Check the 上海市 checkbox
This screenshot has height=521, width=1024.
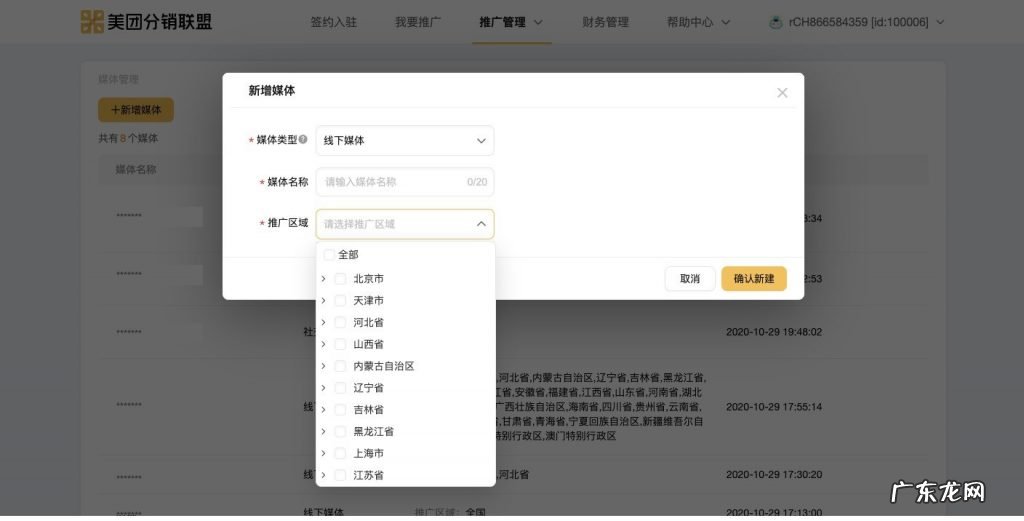pos(340,453)
